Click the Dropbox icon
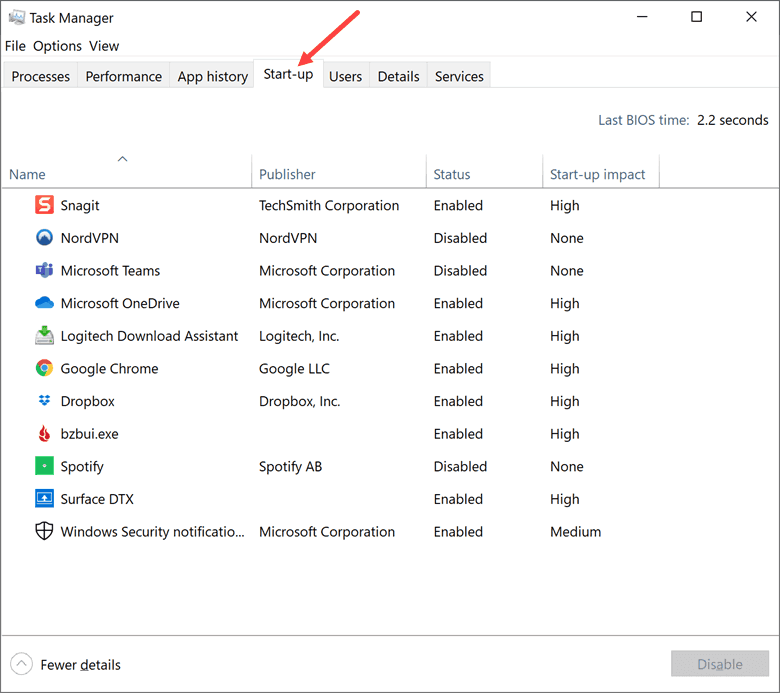 coord(44,400)
